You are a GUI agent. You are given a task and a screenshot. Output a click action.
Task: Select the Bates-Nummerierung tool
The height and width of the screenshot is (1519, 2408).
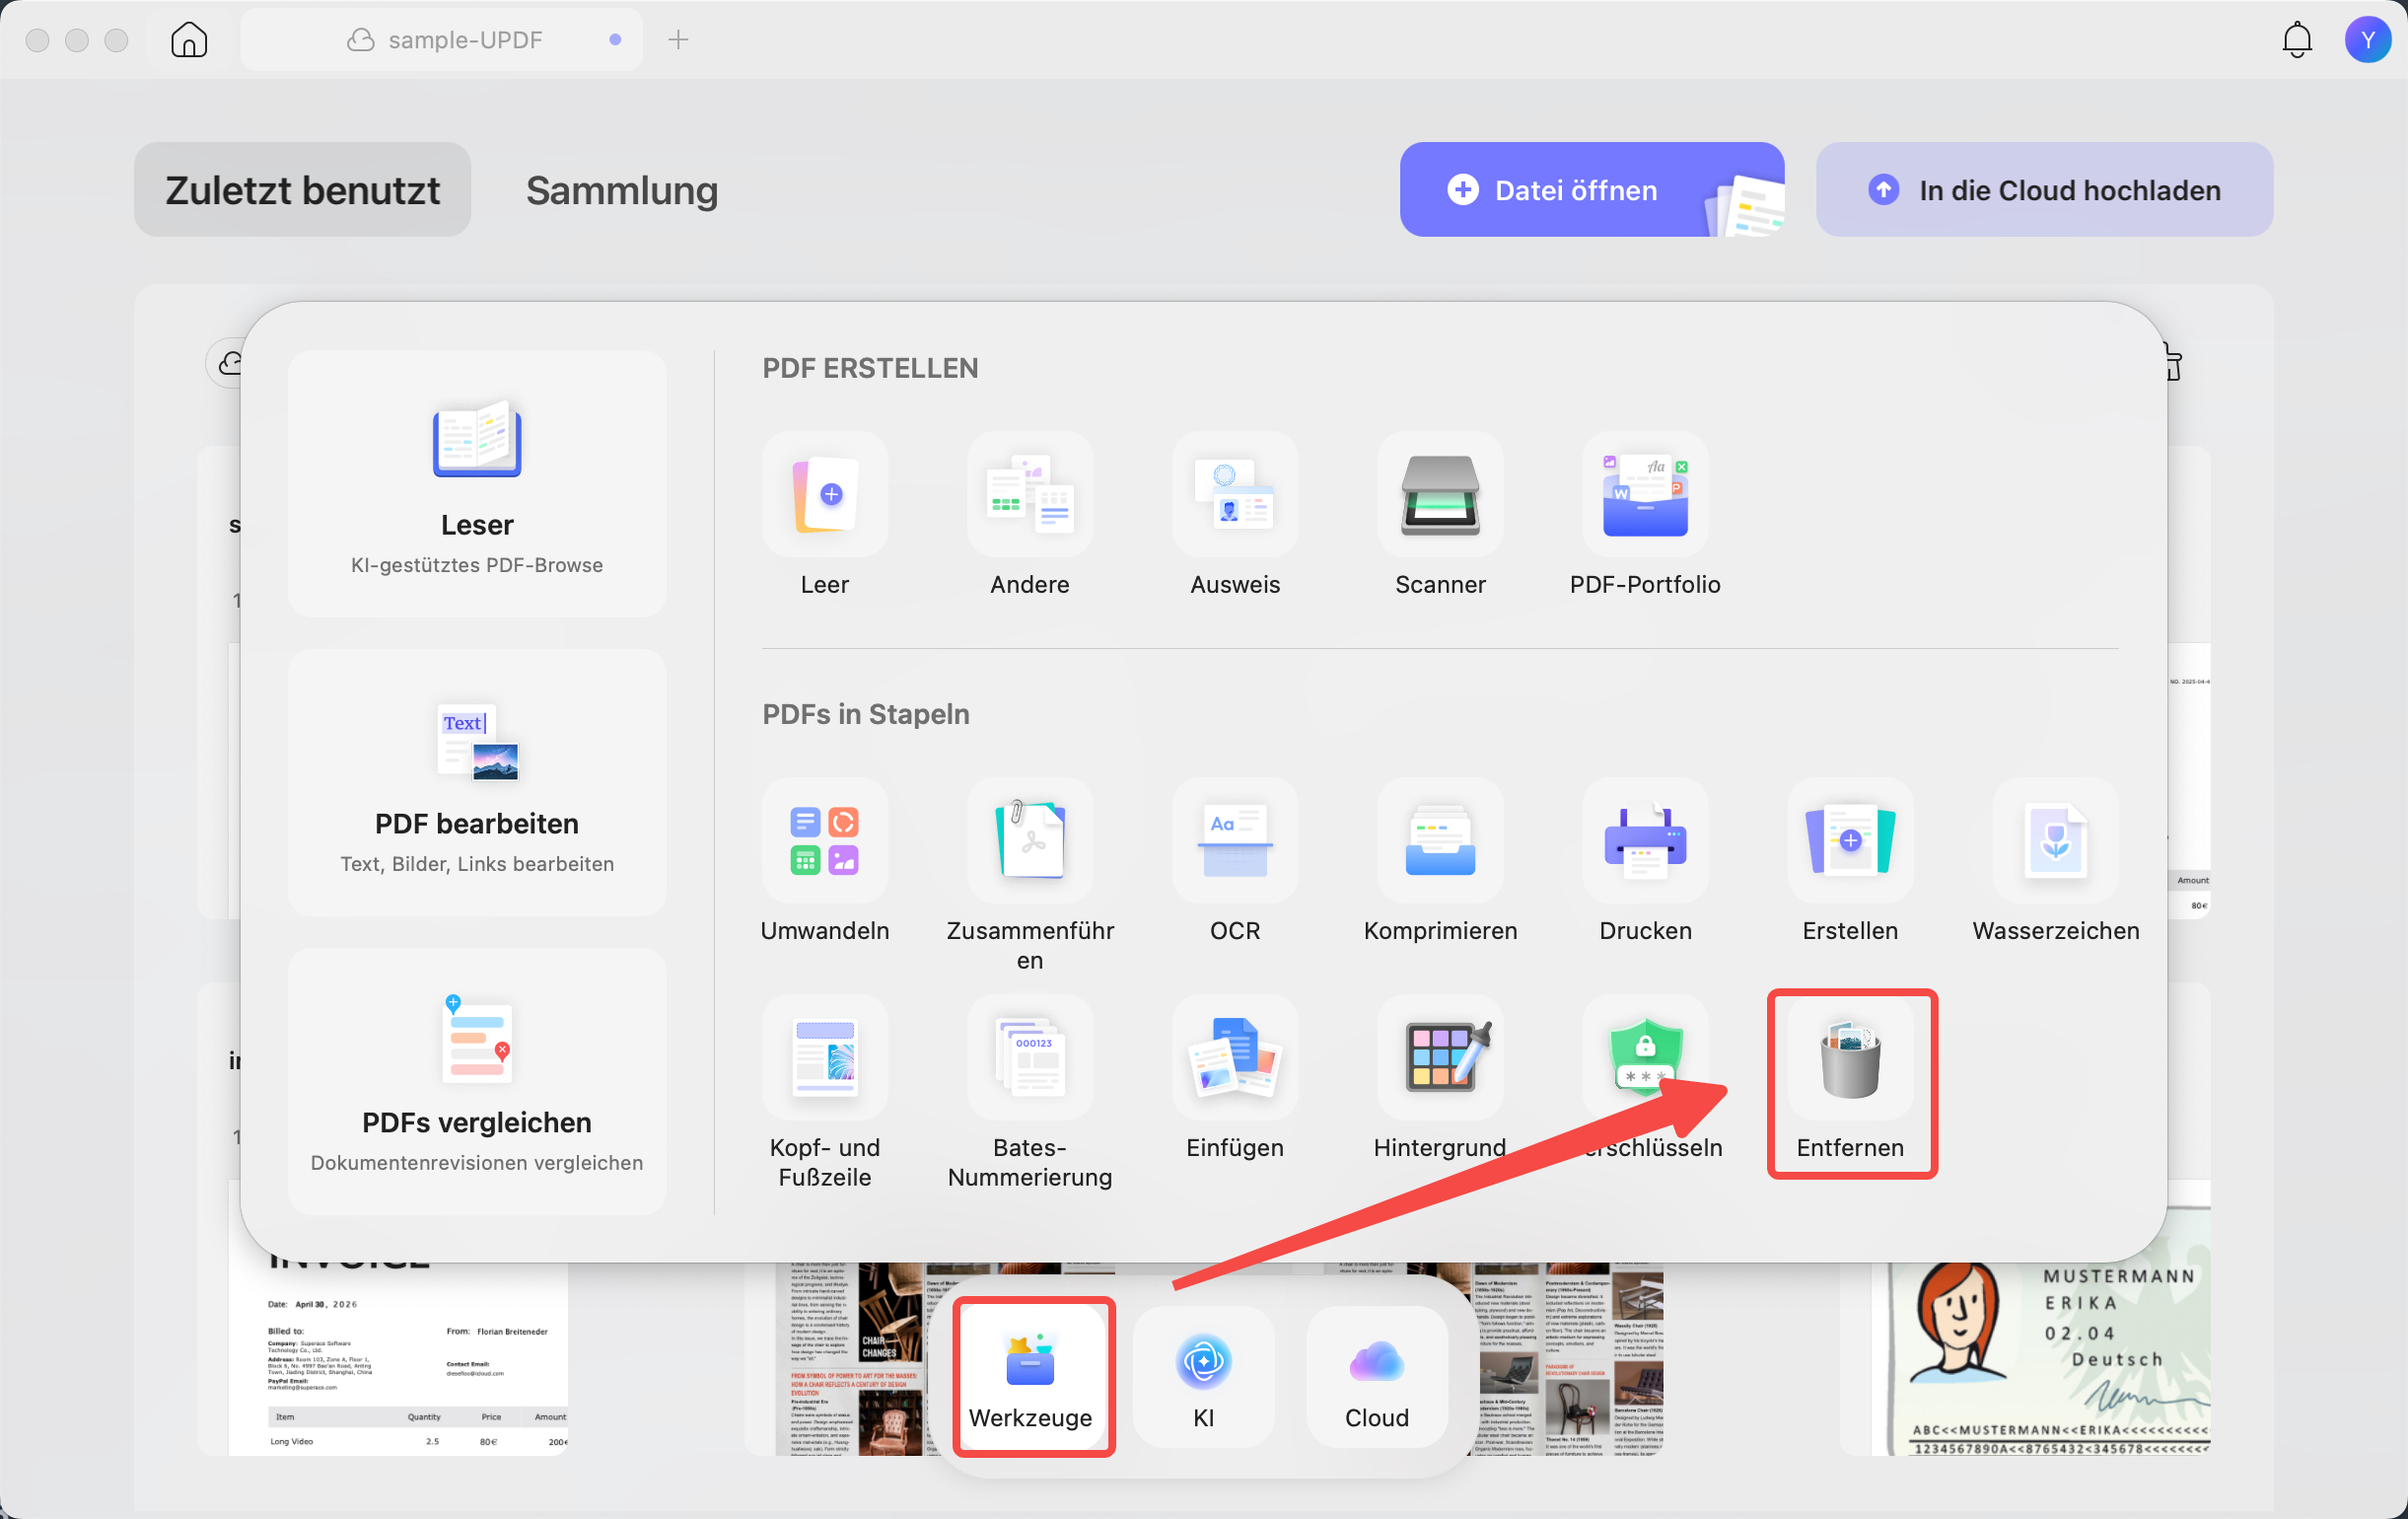tap(1030, 1058)
